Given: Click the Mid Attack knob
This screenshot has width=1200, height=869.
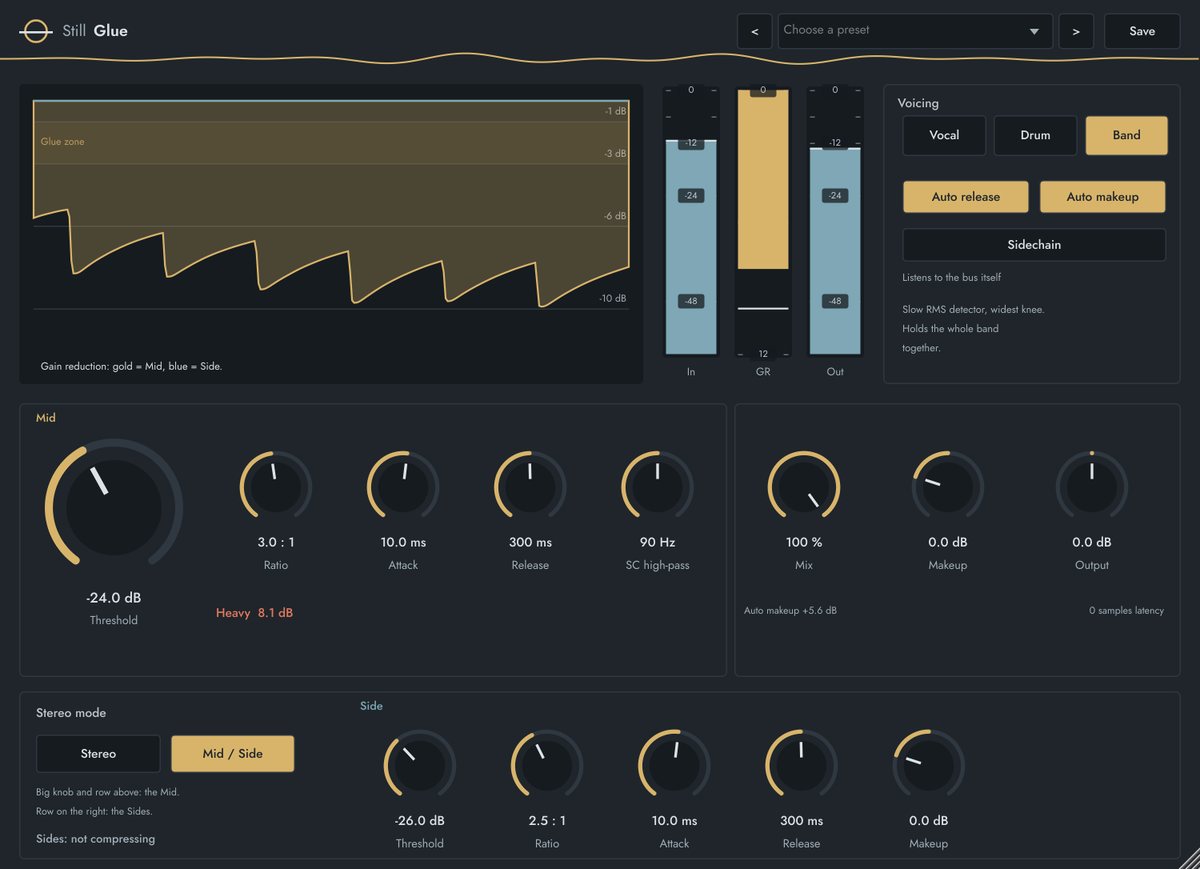Looking at the screenshot, I should (x=403, y=487).
